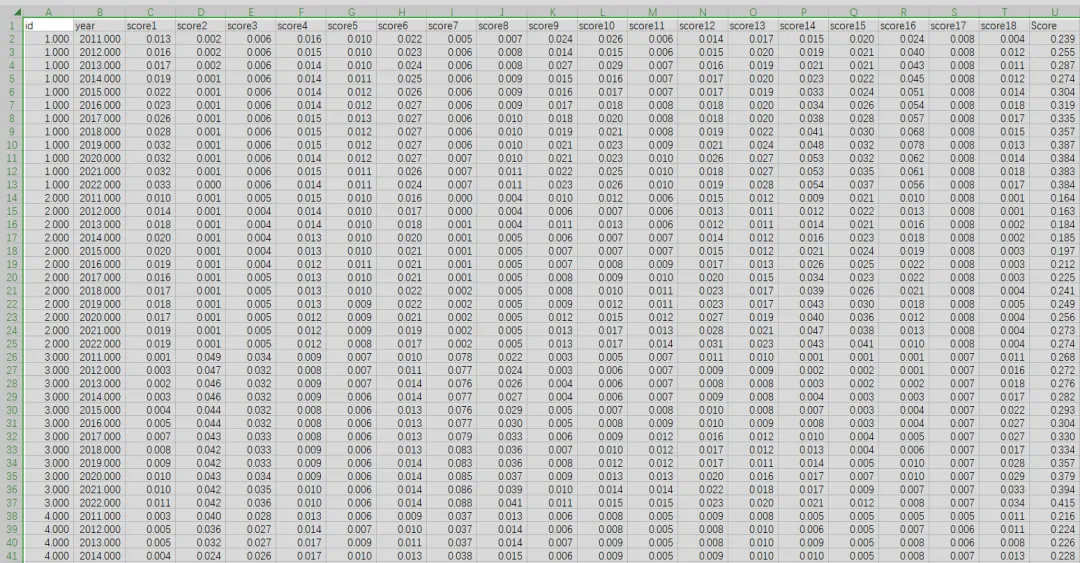Select the 'score18' header cell
This screenshot has width=1080, height=563.
[x=1004, y=25]
